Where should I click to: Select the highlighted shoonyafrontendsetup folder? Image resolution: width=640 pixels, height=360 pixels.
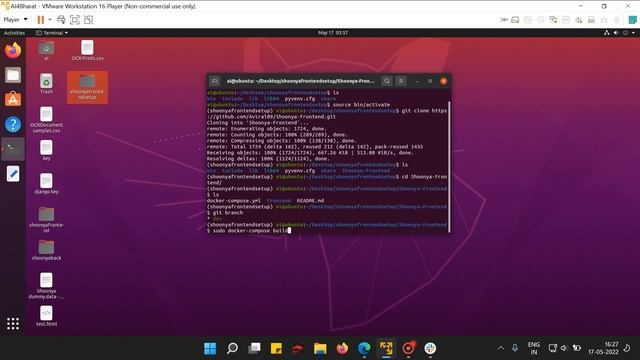tap(87, 87)
